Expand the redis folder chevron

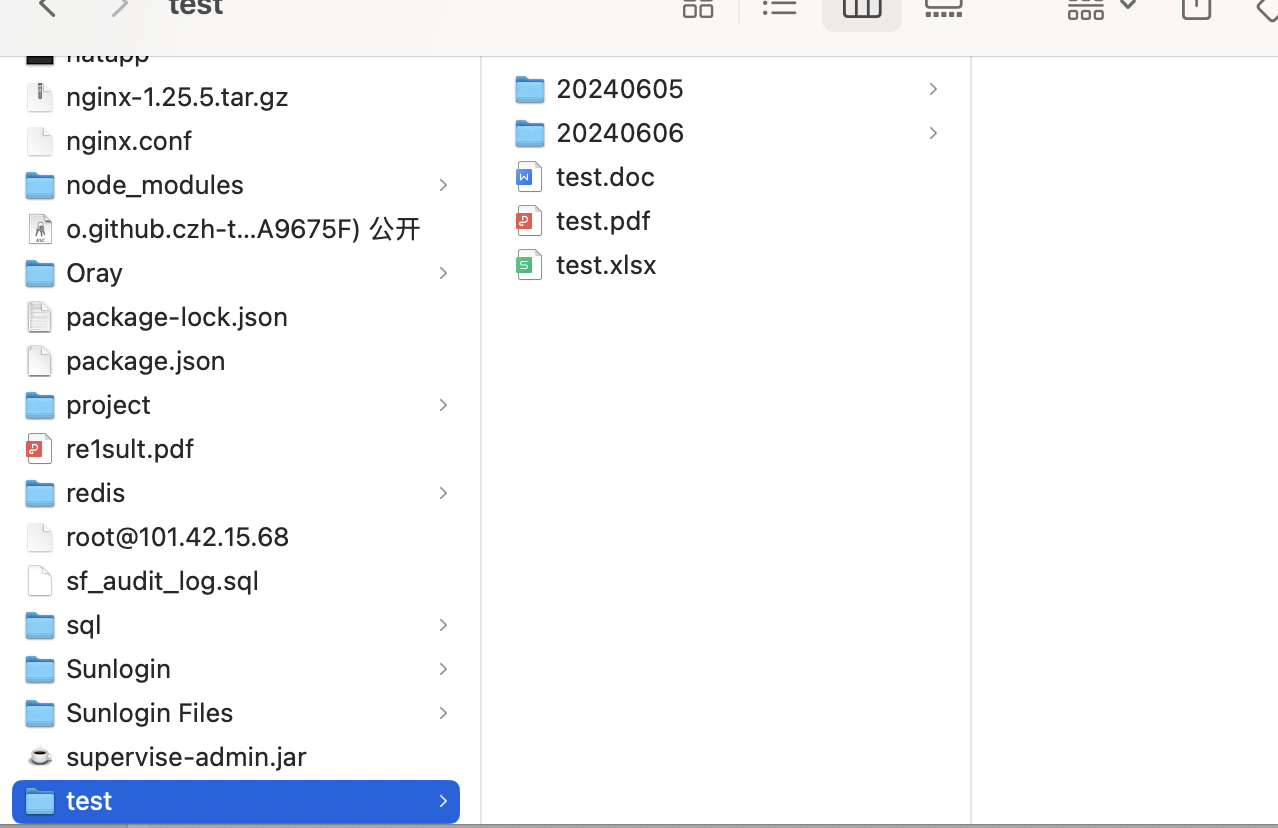(x=443, y=493)
